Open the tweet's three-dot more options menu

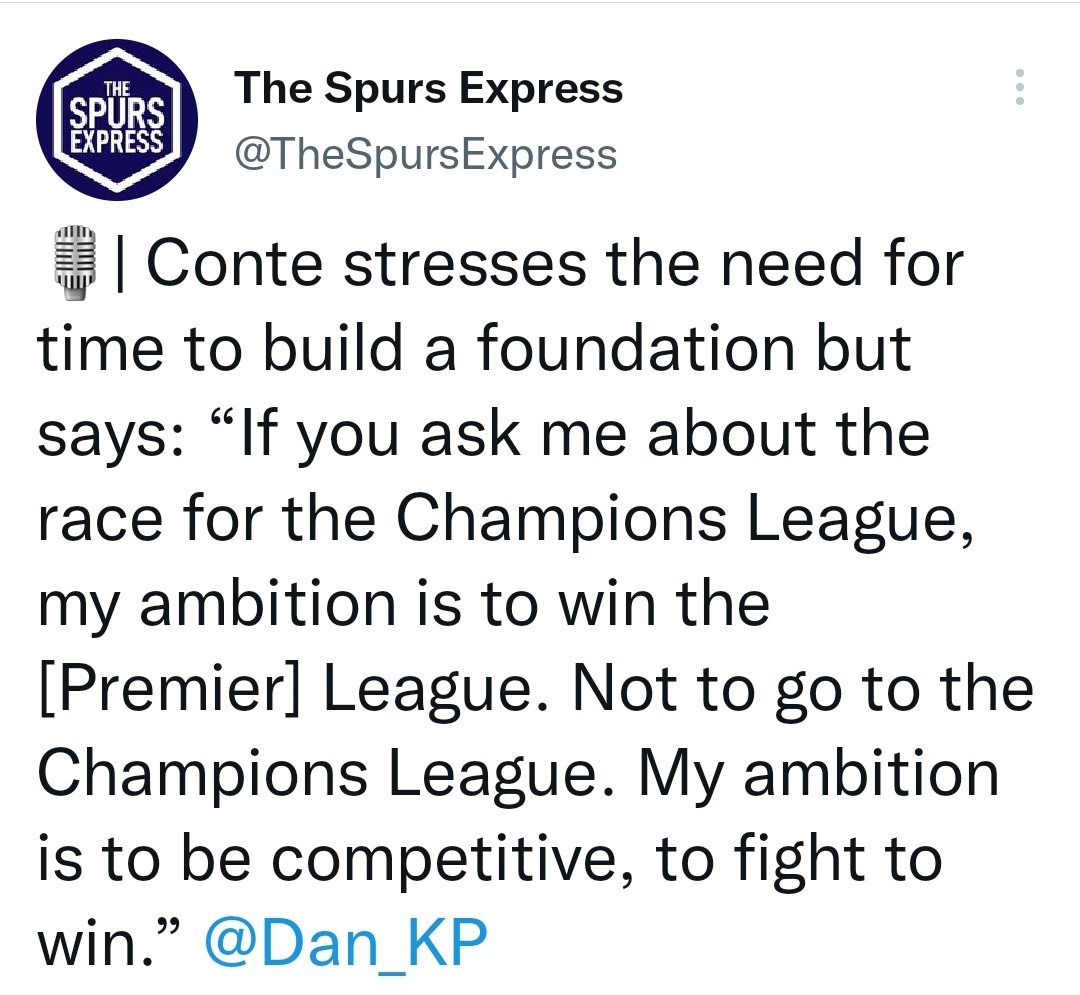point(1019,88)
